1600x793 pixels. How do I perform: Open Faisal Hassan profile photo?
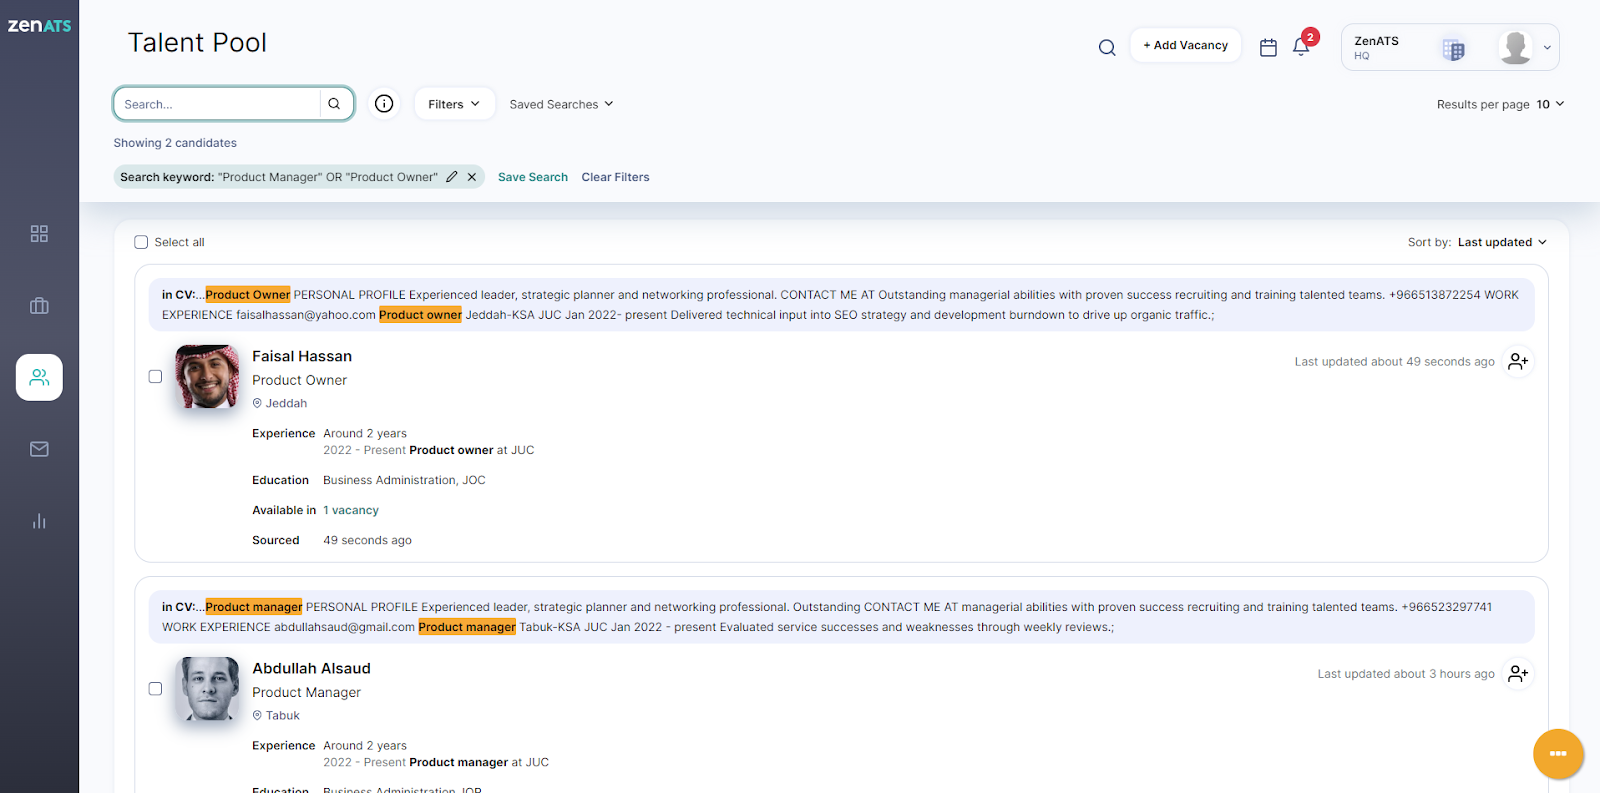[207, 376]
